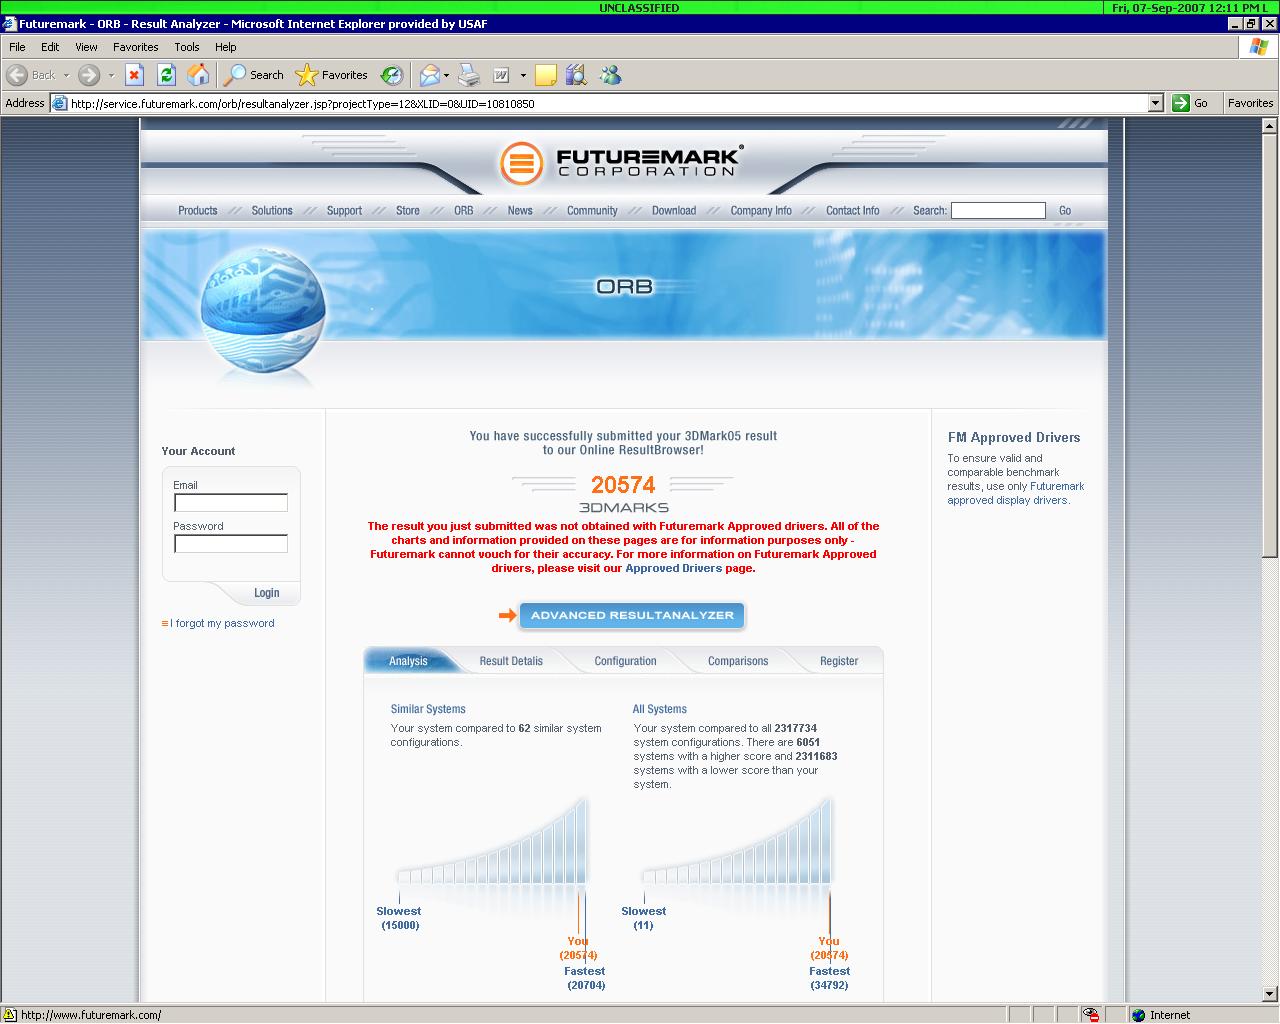Click the All Systems heading
The width and height of the screenshot is (1280, 1024).
[x=660, y=709]
